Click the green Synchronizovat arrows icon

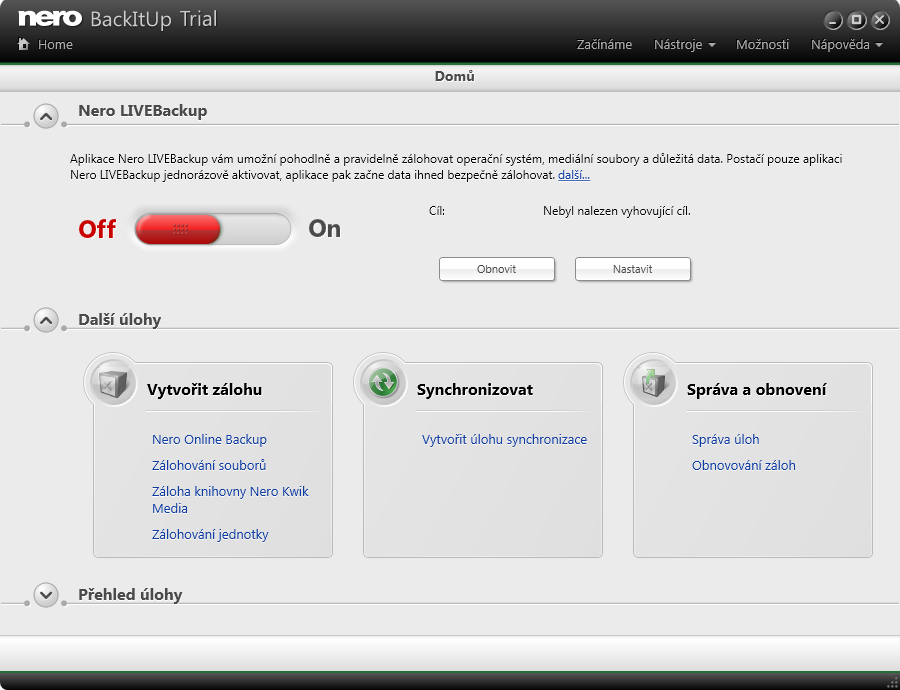383,381
